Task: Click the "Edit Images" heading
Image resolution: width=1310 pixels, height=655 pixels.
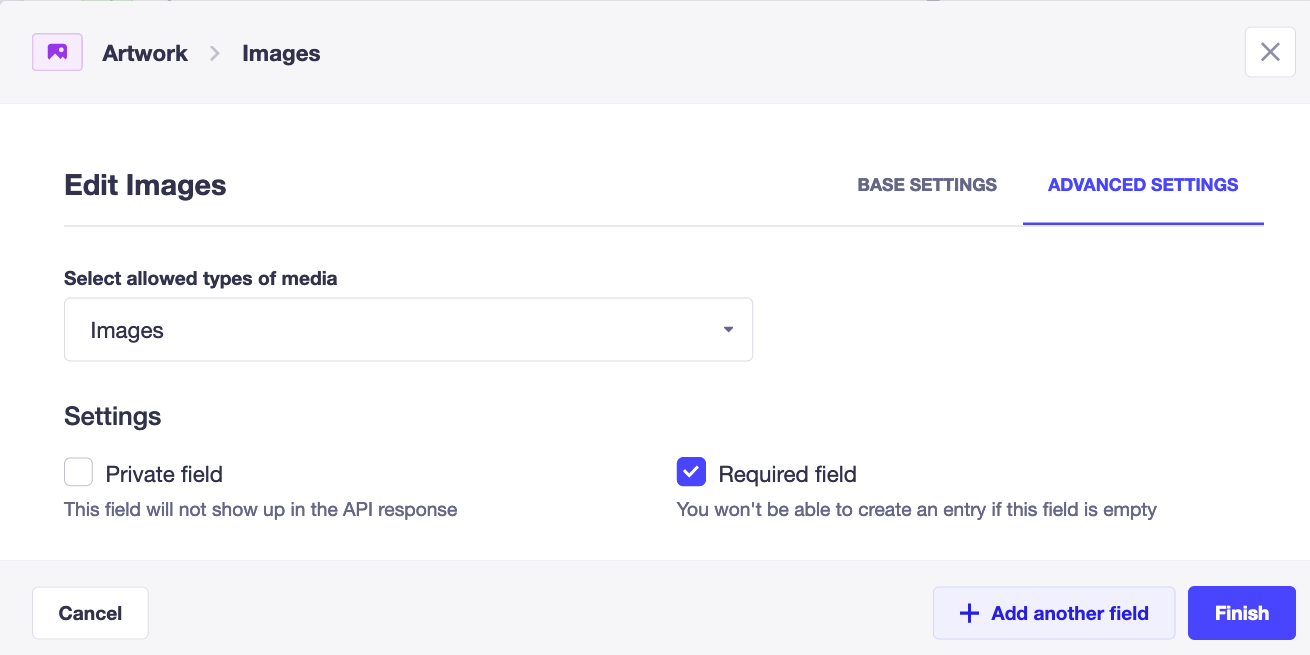Action: pos(145,185)
